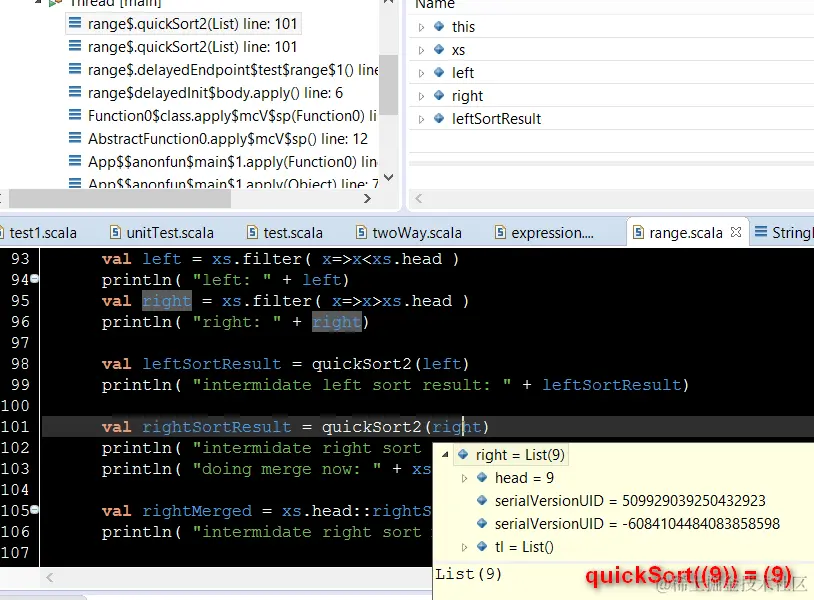Select the Function0$class.apply$mcV$sp stack frame
The image size is (814, 600).
[222, 116]
